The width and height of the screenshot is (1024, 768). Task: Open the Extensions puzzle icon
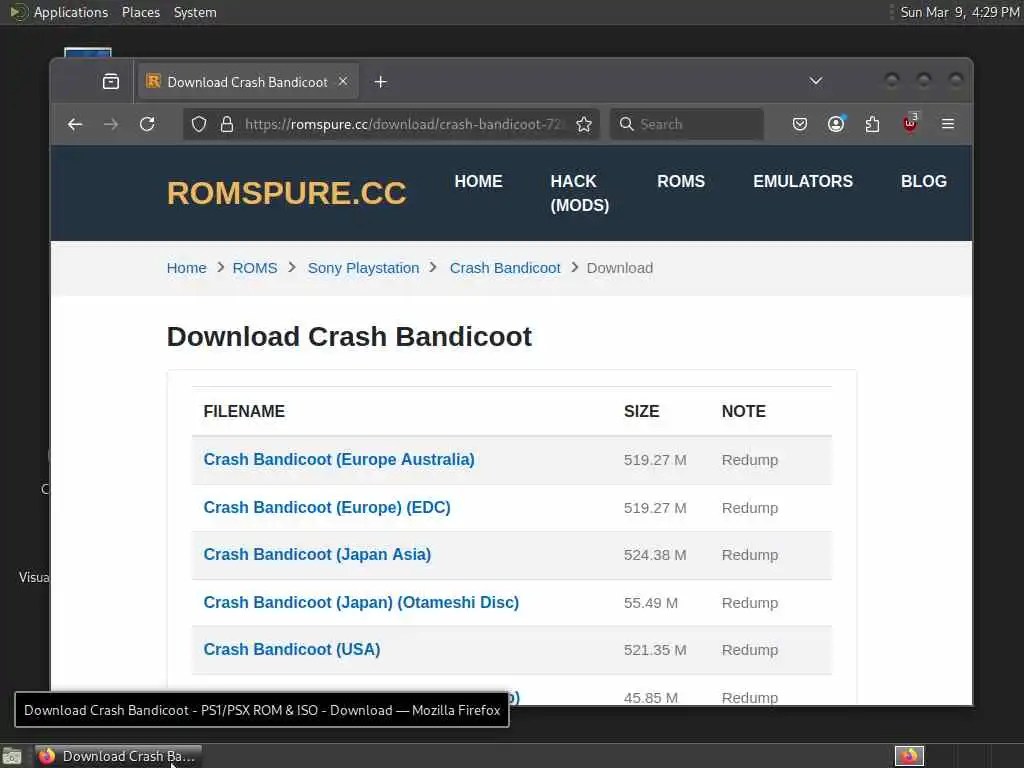pos(872,124)
